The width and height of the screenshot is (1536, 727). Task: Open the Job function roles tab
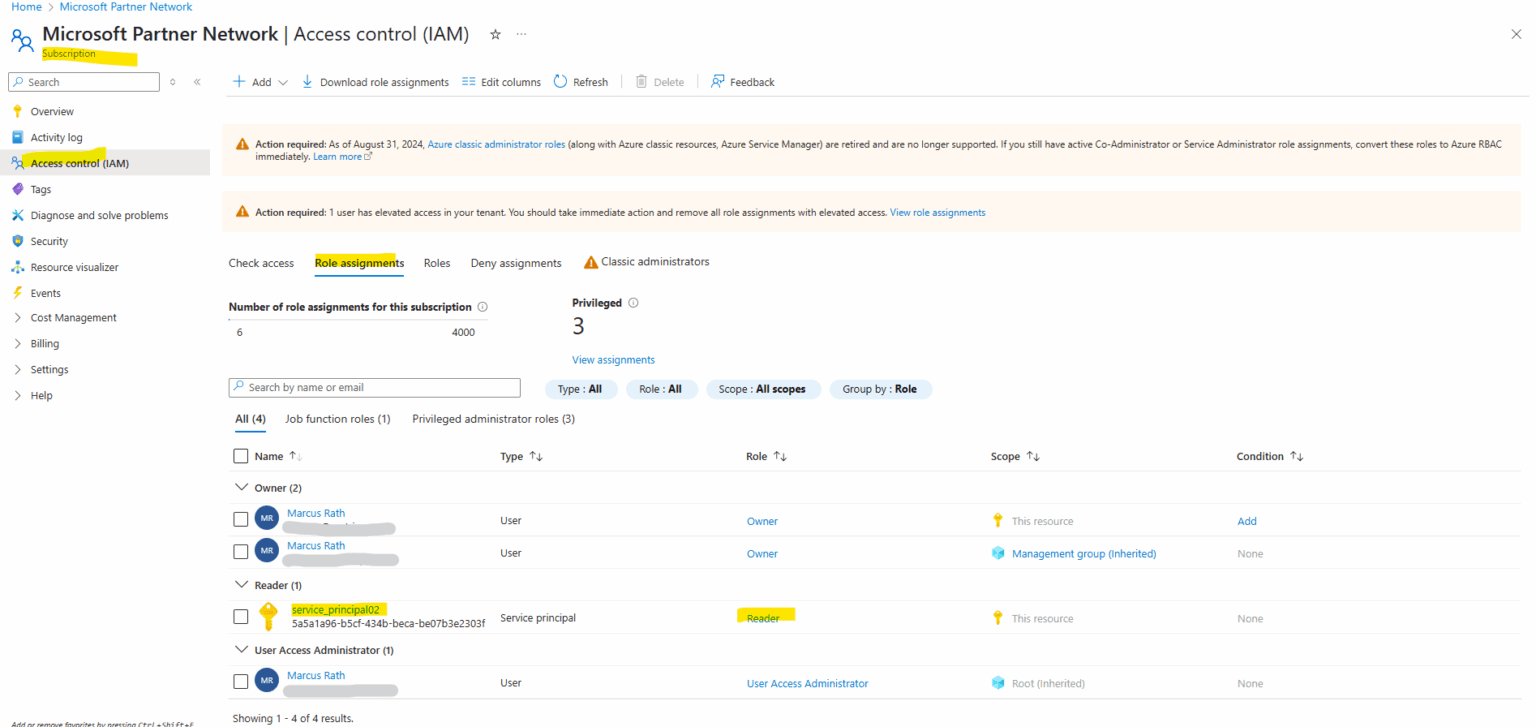point(338,418)
